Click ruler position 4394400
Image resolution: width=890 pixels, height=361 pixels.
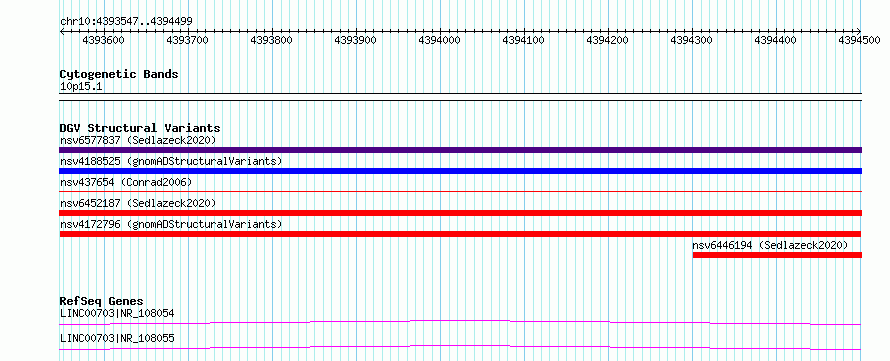[775, 40]
